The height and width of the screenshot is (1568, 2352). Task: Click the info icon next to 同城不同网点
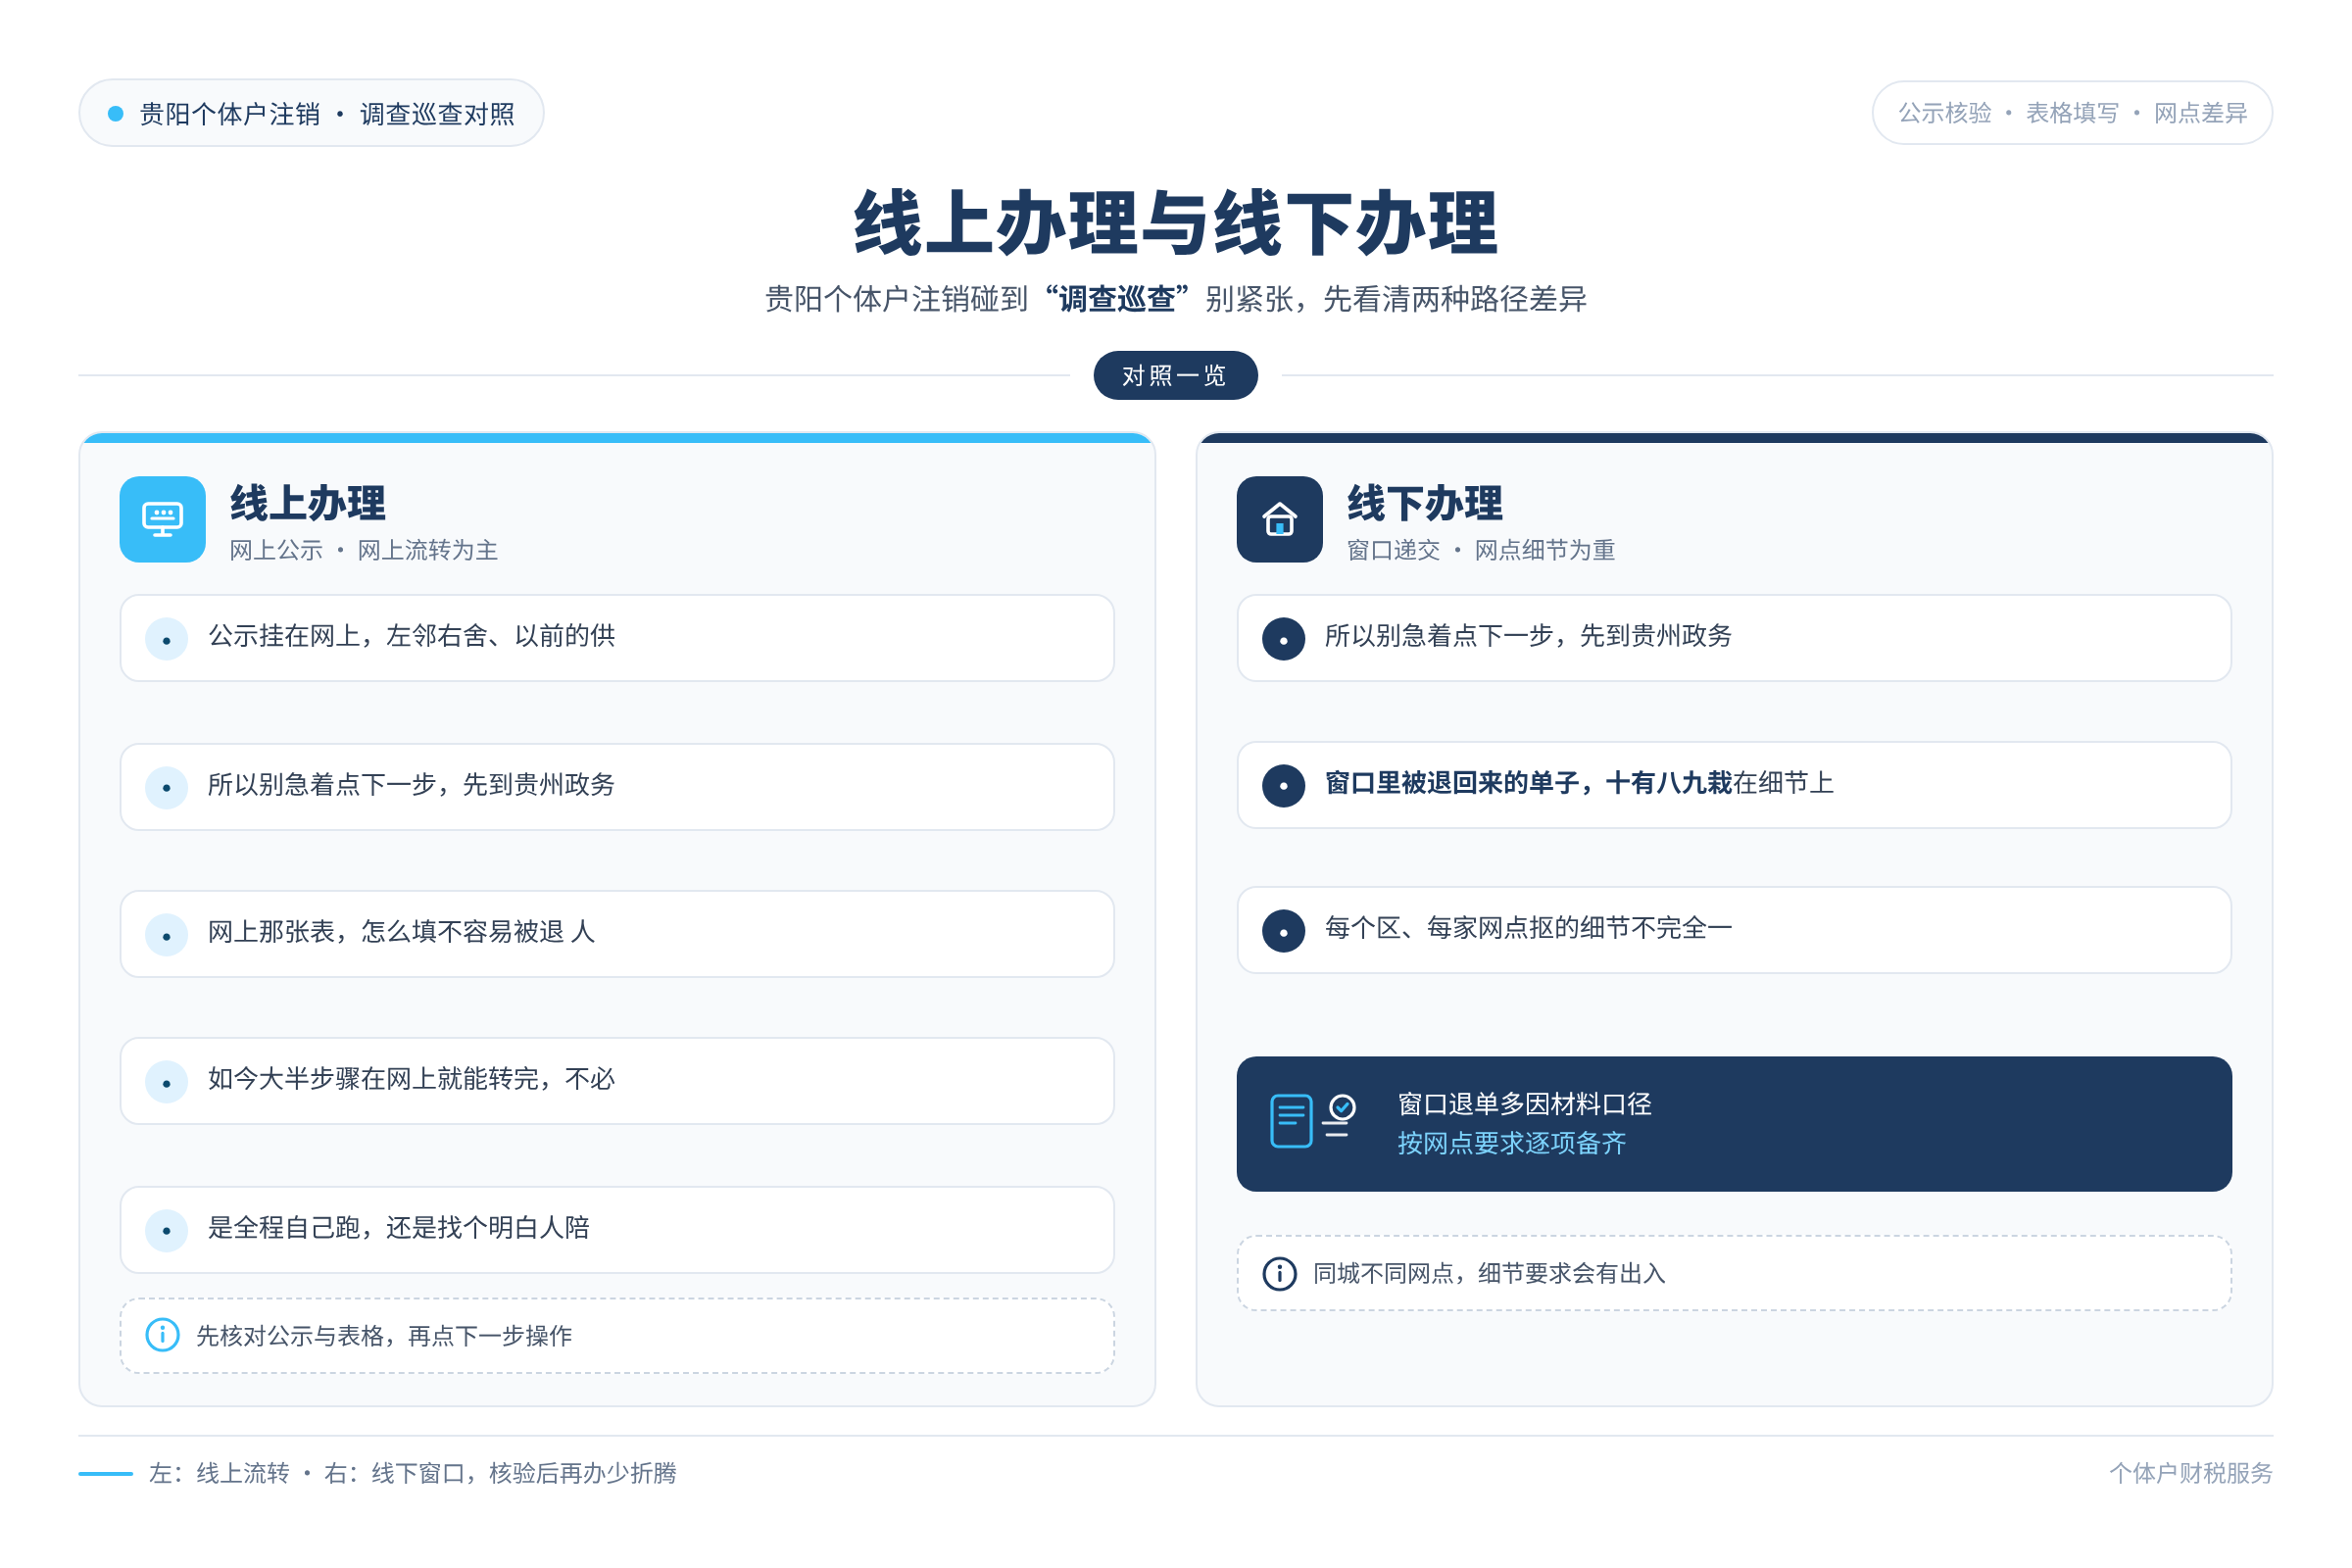[x=1279, y=1273]
